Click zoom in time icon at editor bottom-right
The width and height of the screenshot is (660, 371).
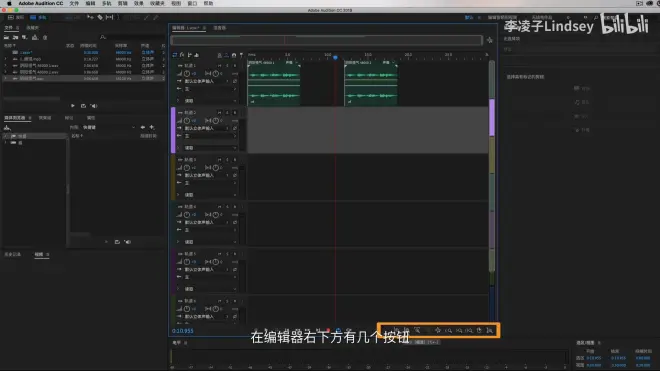click(x=448, y=331)
